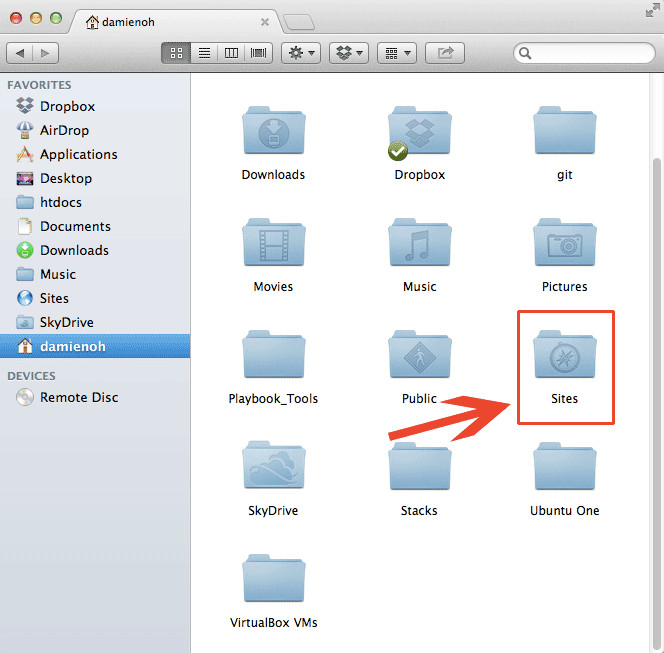Select the Downloads folder icon
Viewport: 664px width, 653px height.
pos(274,130)
